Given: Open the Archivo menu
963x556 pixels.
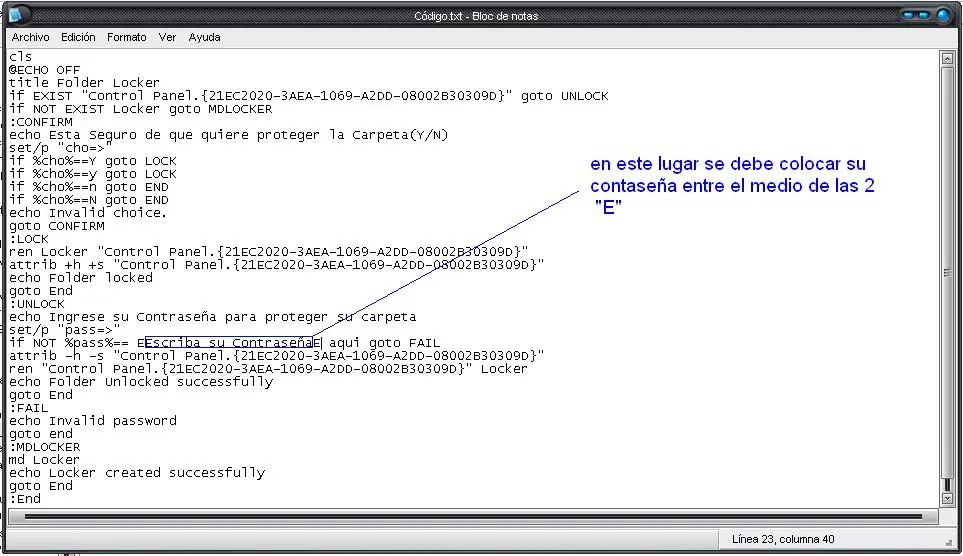Looking at the screenshot, I should (x=30, y=37).
